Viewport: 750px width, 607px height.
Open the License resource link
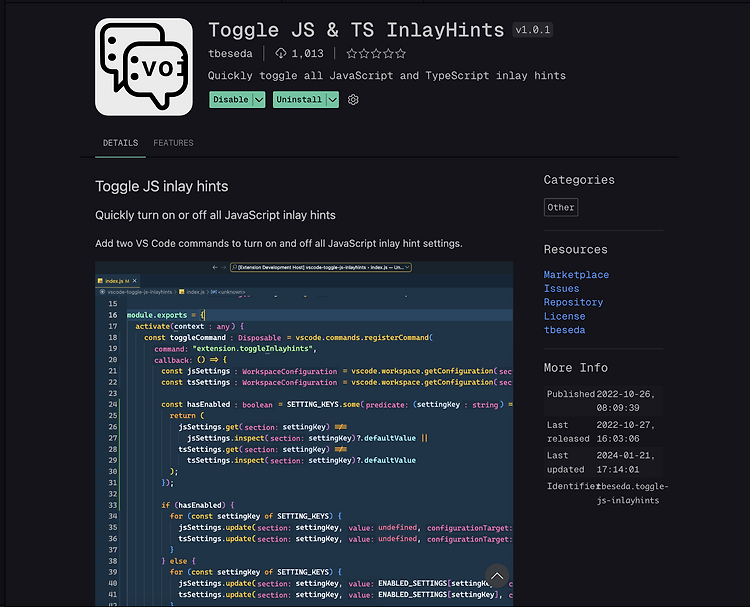(564, 316)
